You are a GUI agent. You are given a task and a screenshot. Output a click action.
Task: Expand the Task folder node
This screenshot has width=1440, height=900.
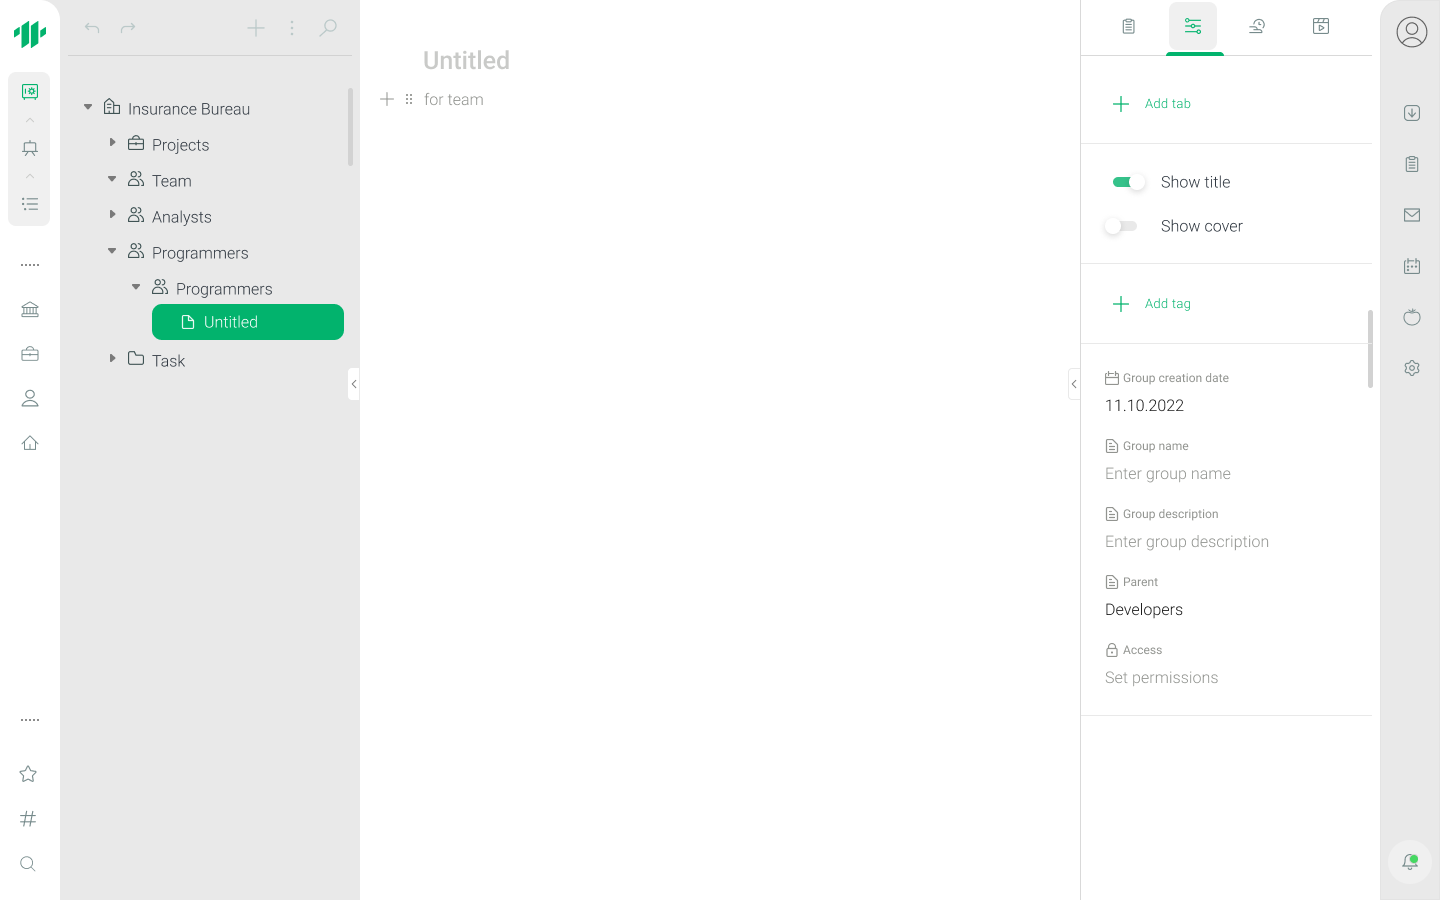coord(112,358)
